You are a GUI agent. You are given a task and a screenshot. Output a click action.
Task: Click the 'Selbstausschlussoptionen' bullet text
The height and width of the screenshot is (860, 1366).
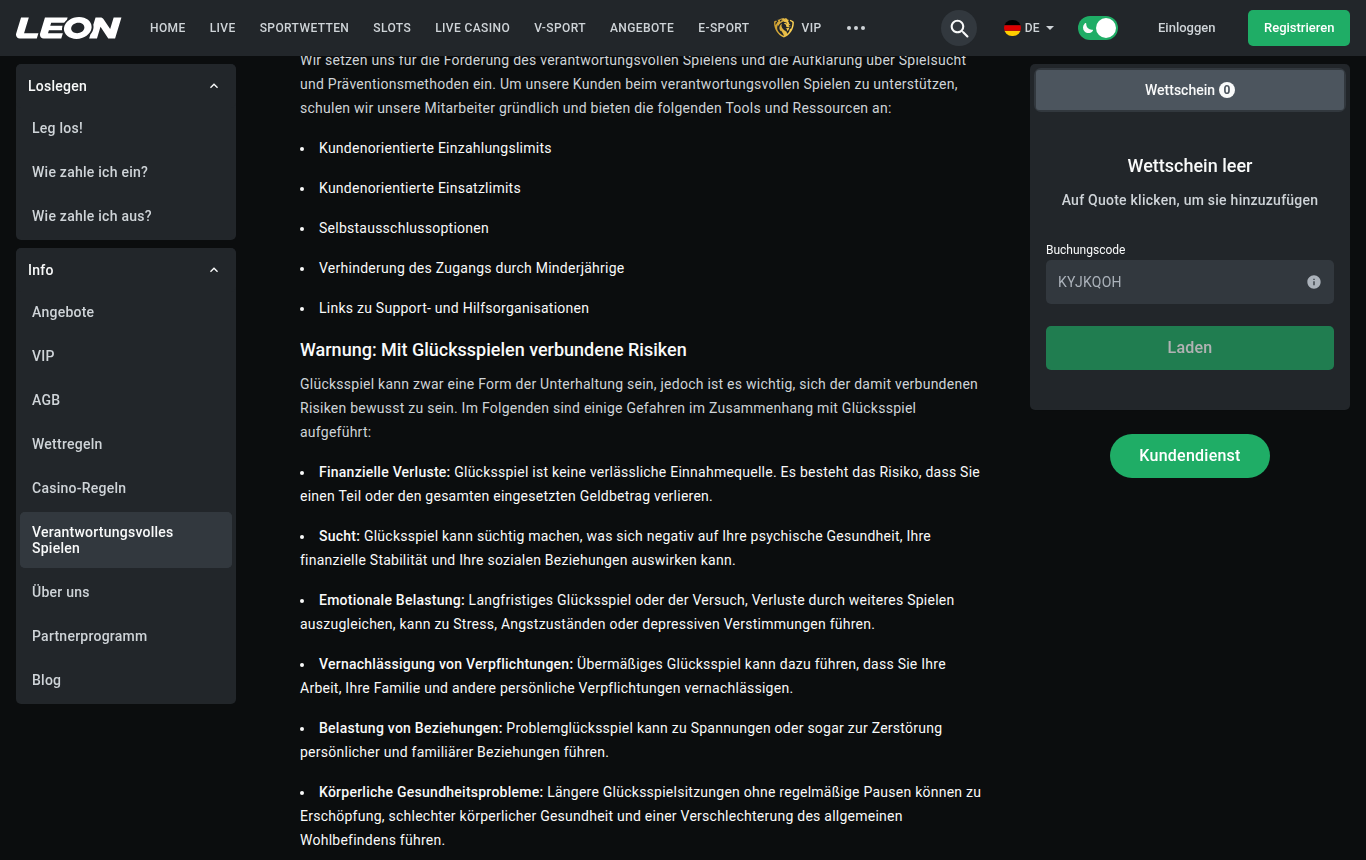[404, 228]
